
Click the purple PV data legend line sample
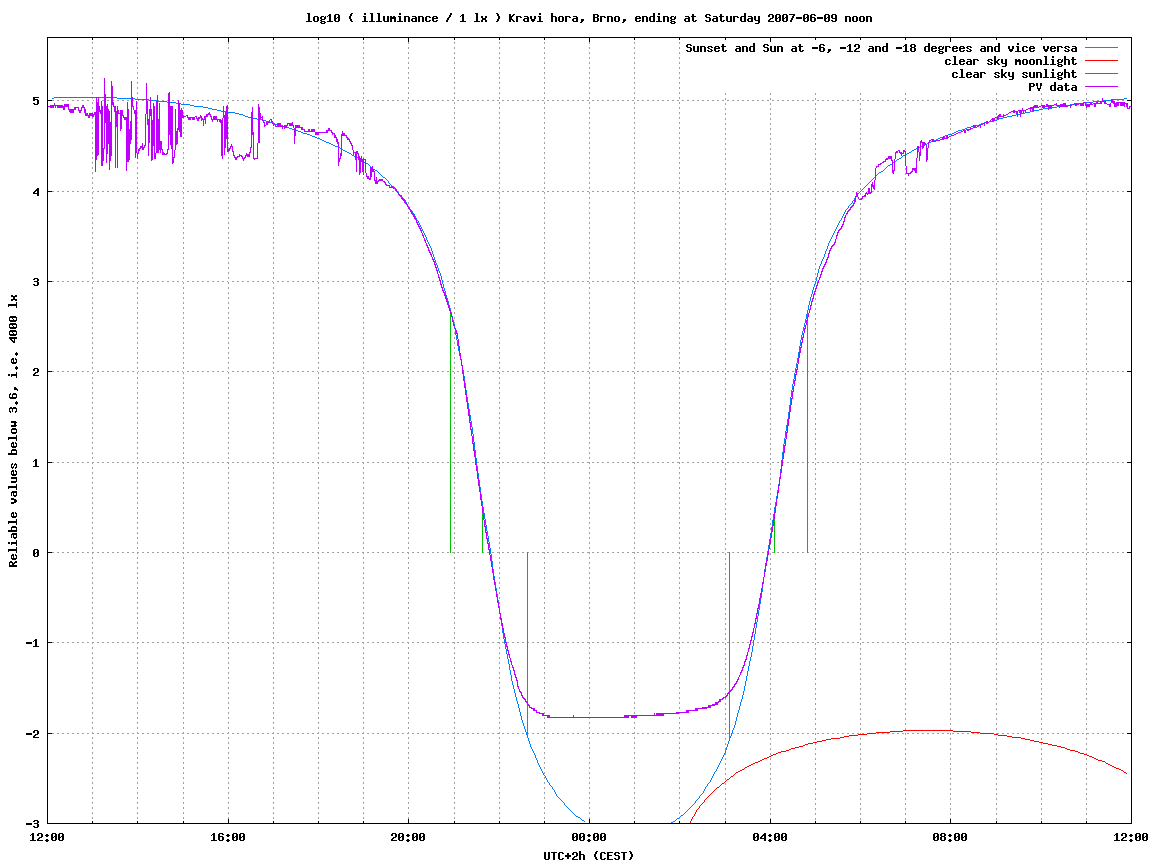click(1101, 87)
